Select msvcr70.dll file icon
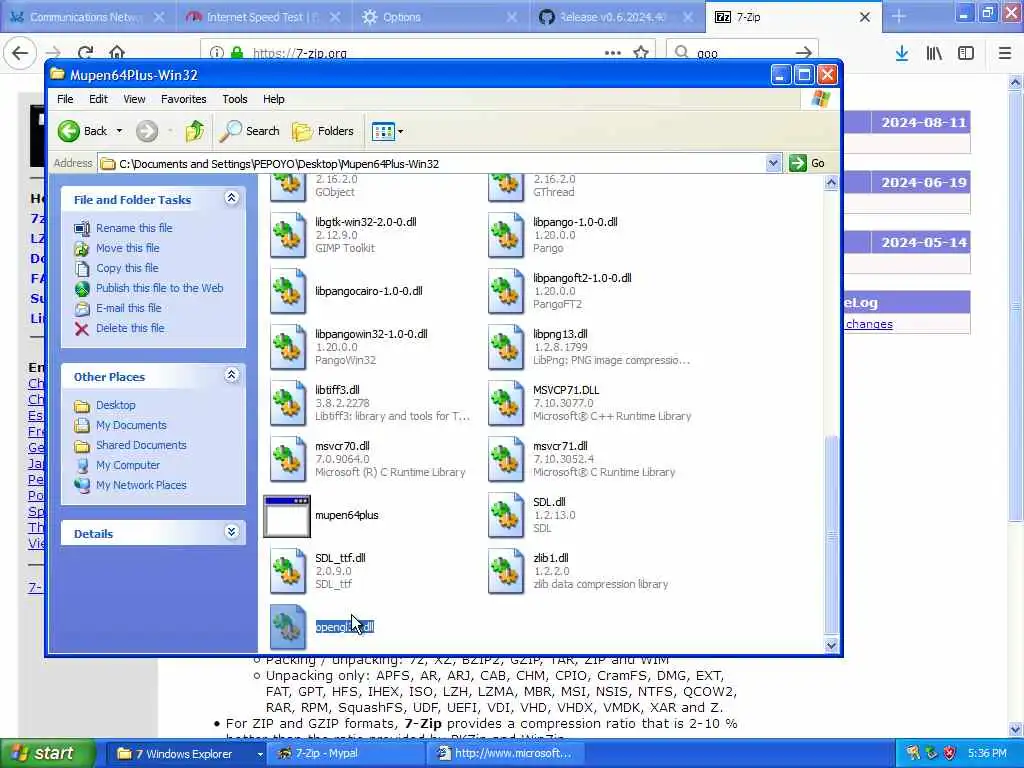Screen dimensions: 1024x768 (287, 460)
